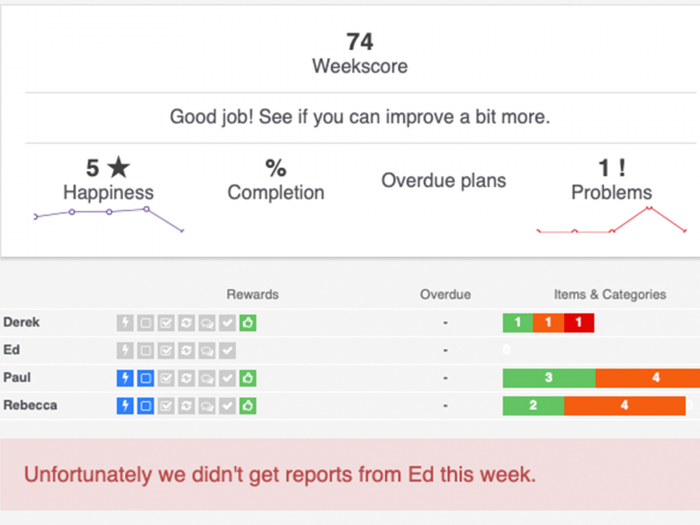Select the Happiness trend chart
Viewport: 700px width, 525px height.
[x=109, y=219]
